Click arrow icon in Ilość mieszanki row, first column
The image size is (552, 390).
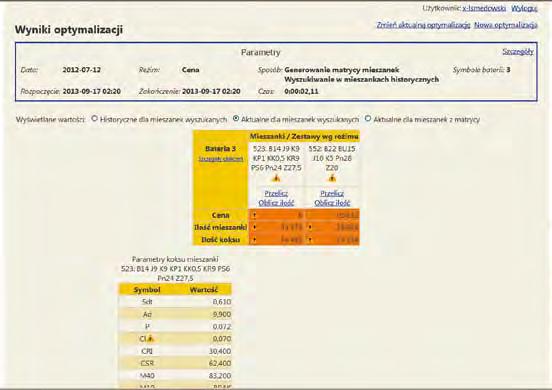255,227
